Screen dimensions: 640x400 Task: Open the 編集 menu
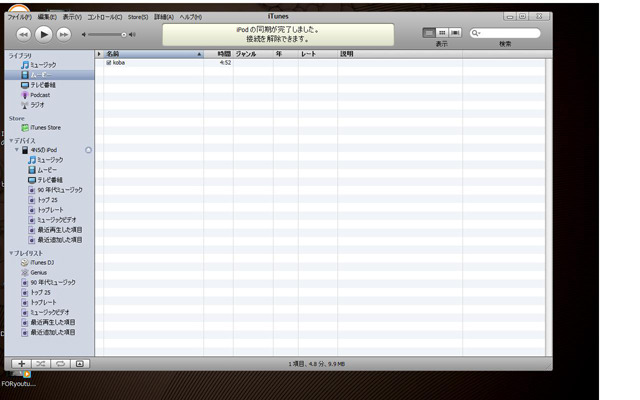tap(47, 17)
